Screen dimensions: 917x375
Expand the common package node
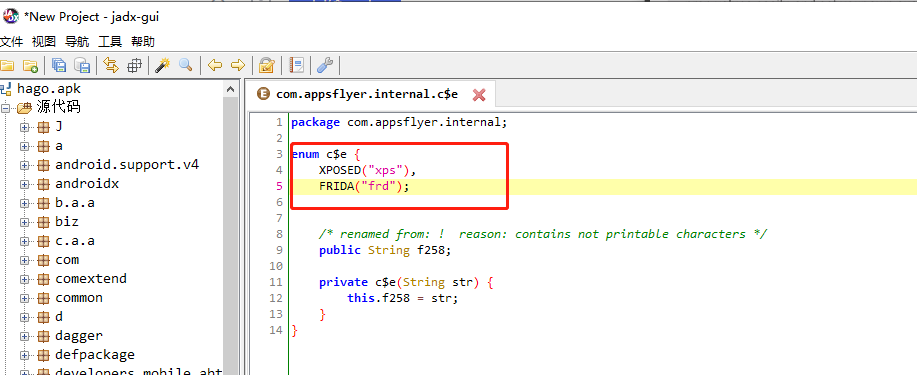point(24,298)
